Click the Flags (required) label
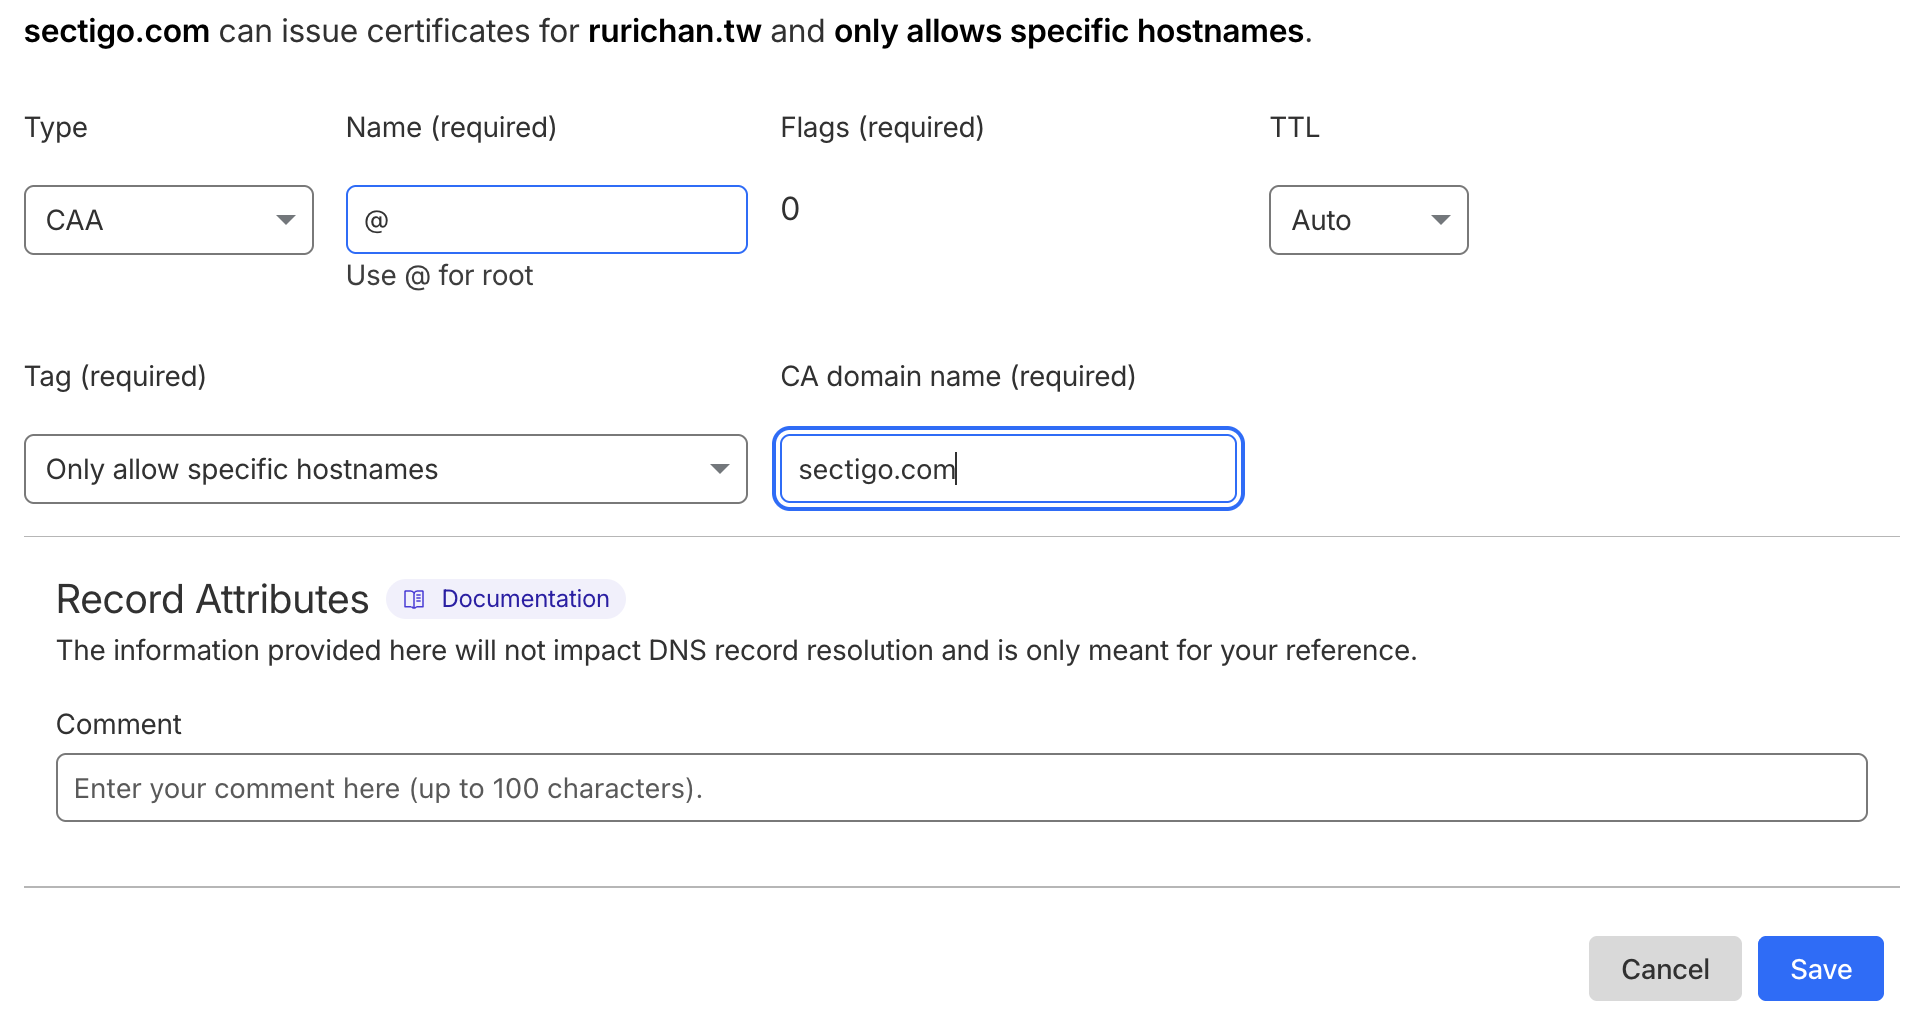Viewport: 1916px width, 1022px height. click(882, 128)
